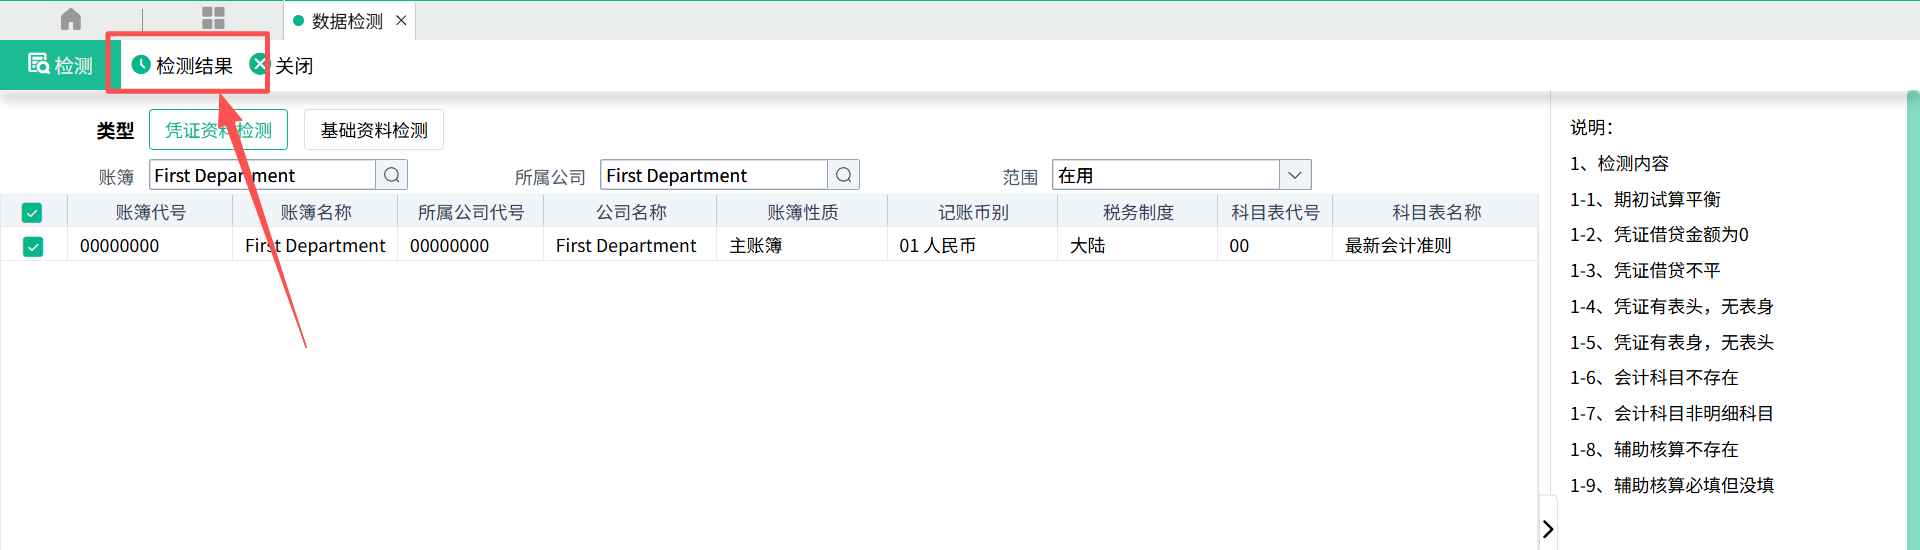This screenshot has width=1920, height=550.
Task: Click the 账簿 input field
Action: [262, 175]
